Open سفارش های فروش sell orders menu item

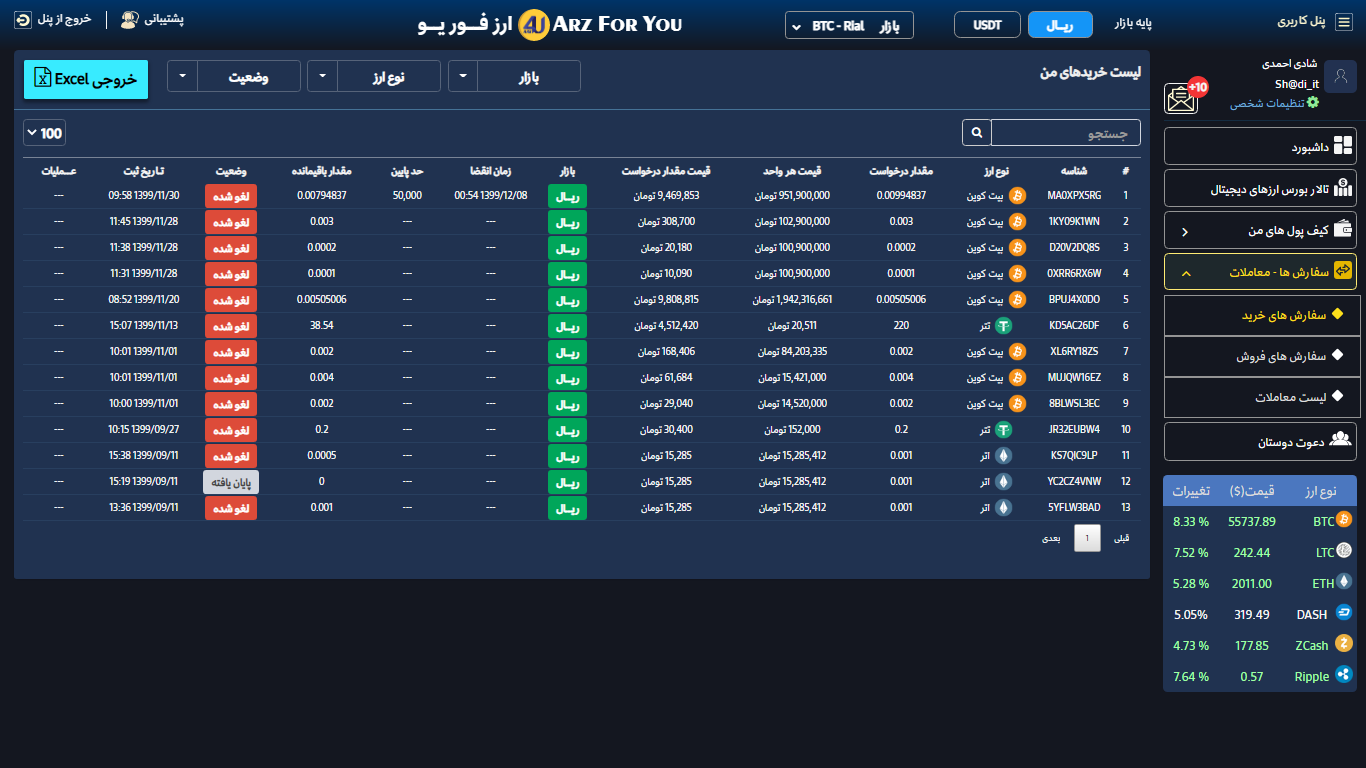click(1260, 355)
